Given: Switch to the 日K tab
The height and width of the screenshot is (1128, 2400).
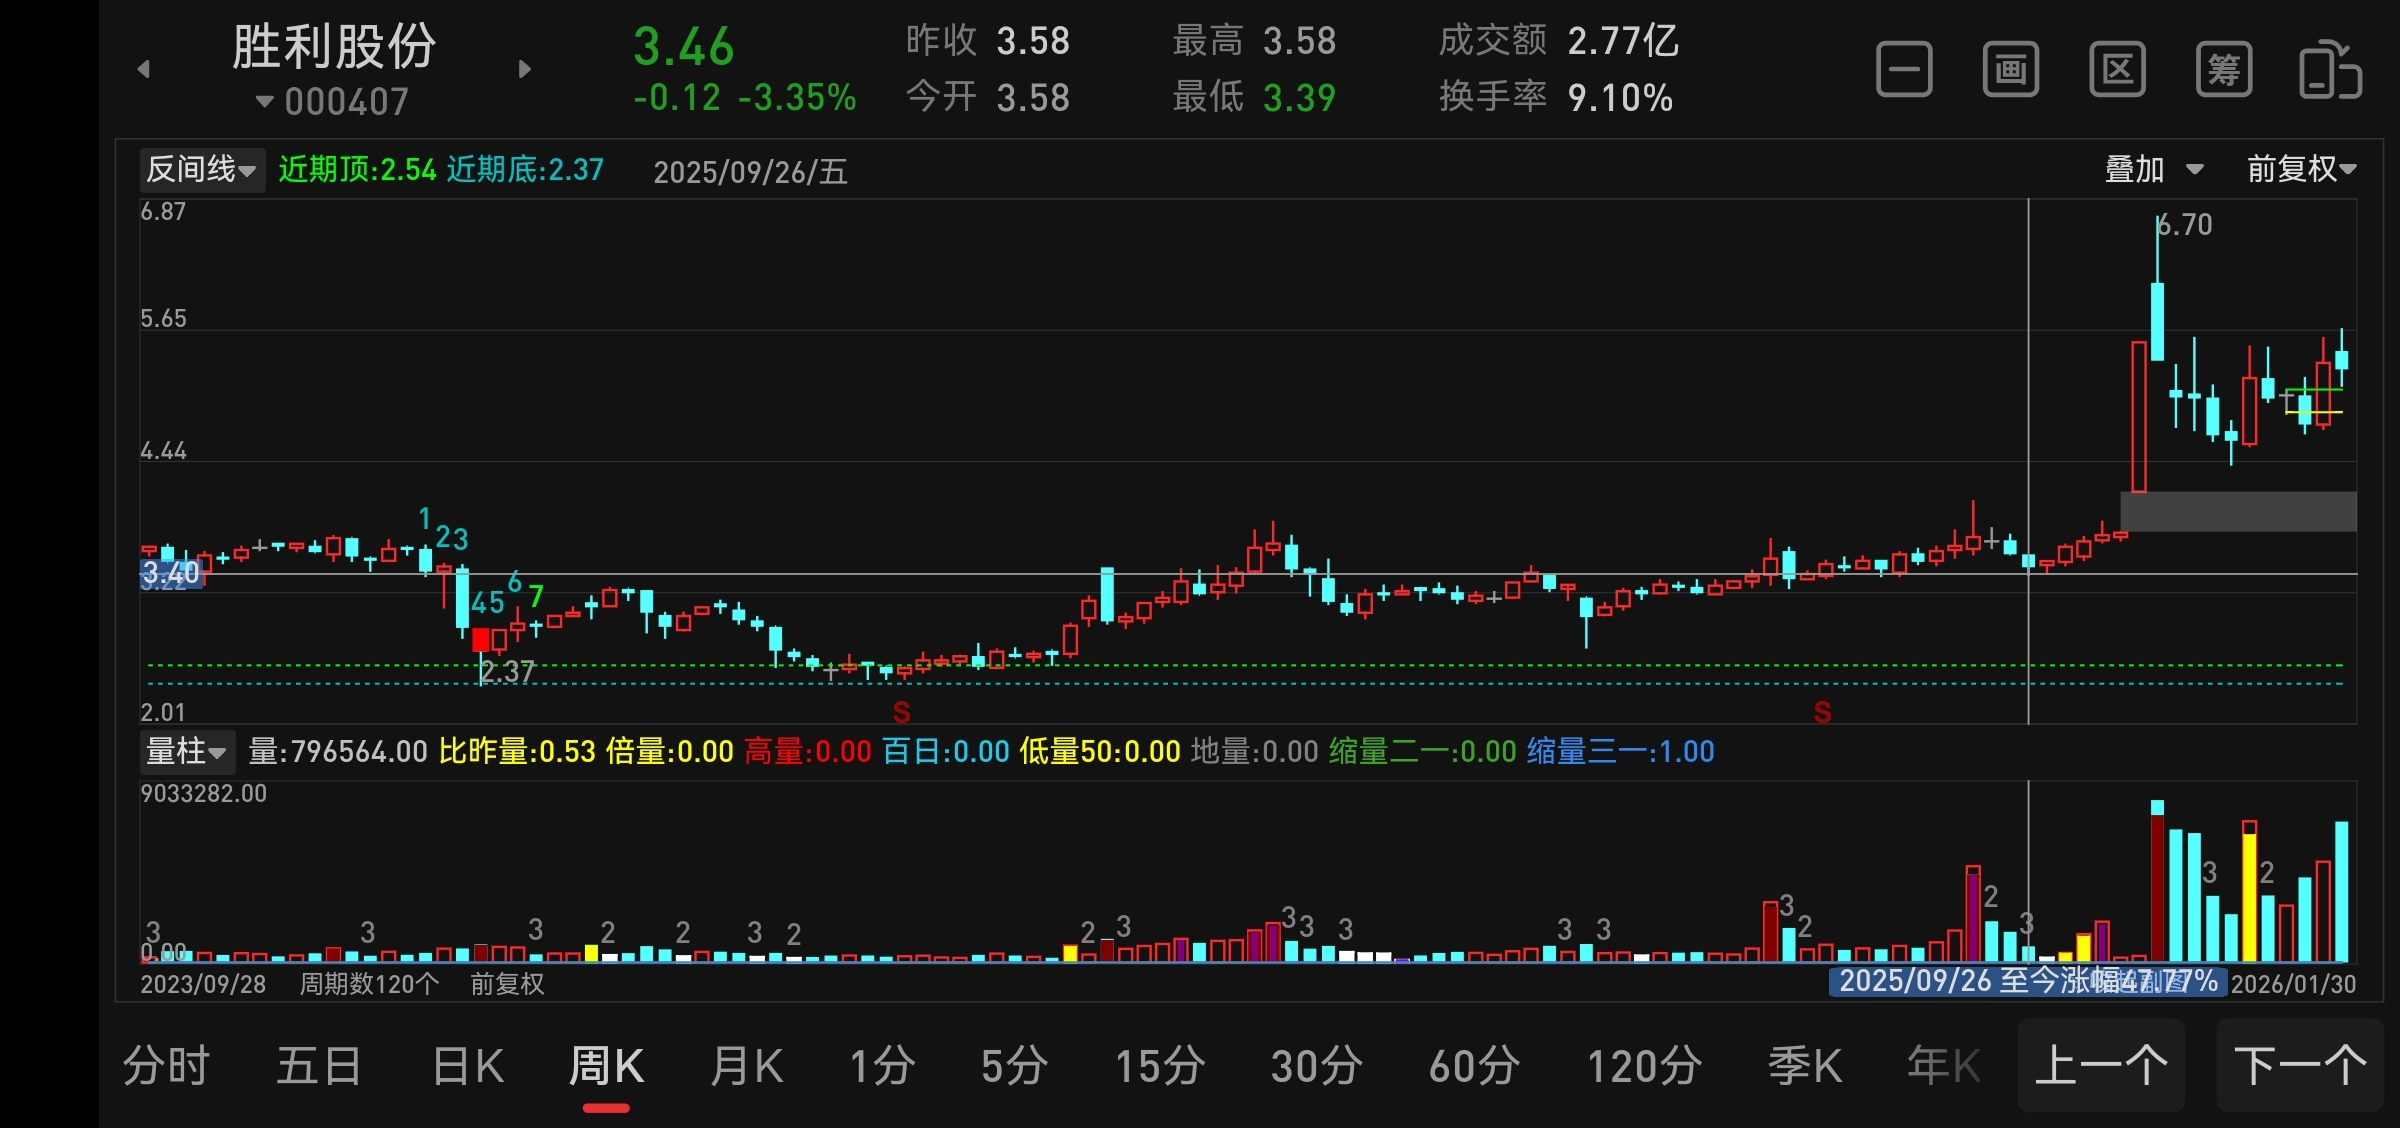Looking at the screenshot, I should click(x=467, y=1066).
